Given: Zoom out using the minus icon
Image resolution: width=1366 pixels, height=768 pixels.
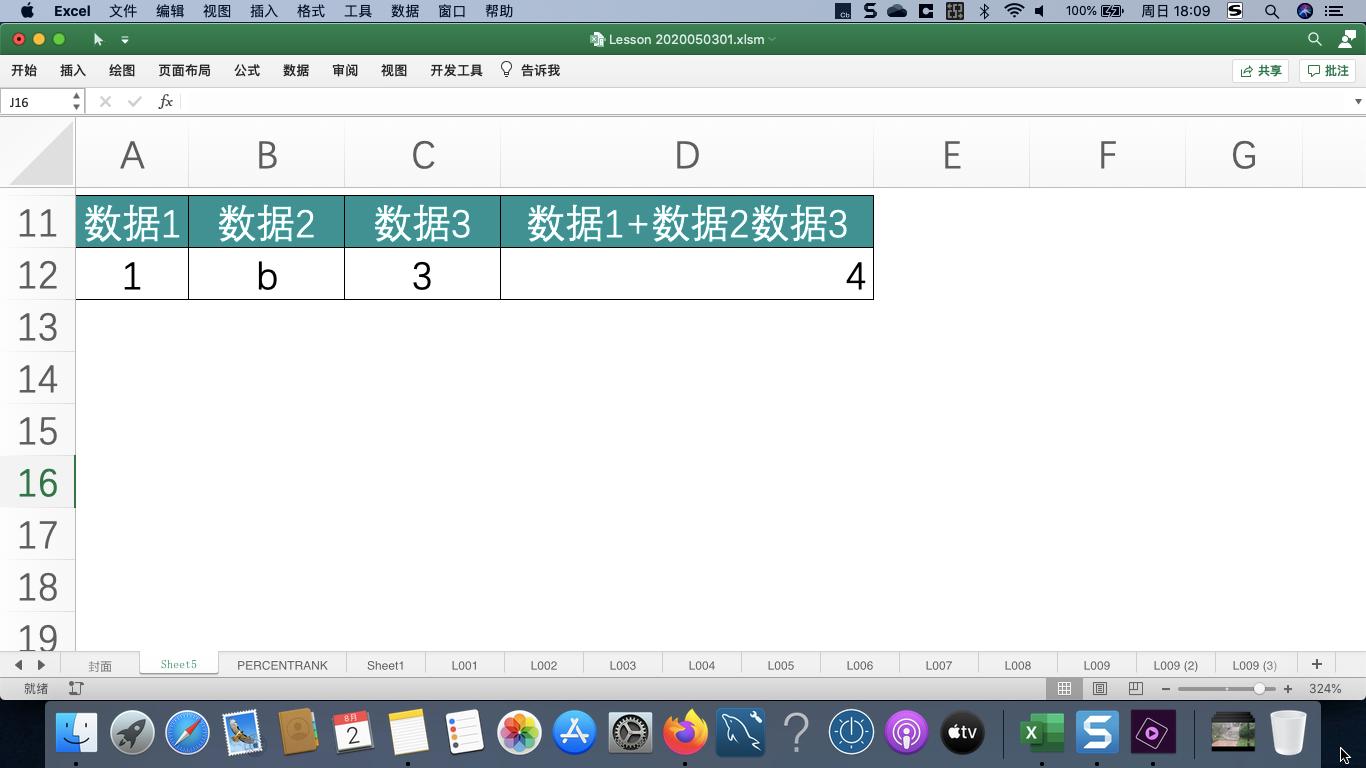Looking at the screenshot, I should 1164,688.
